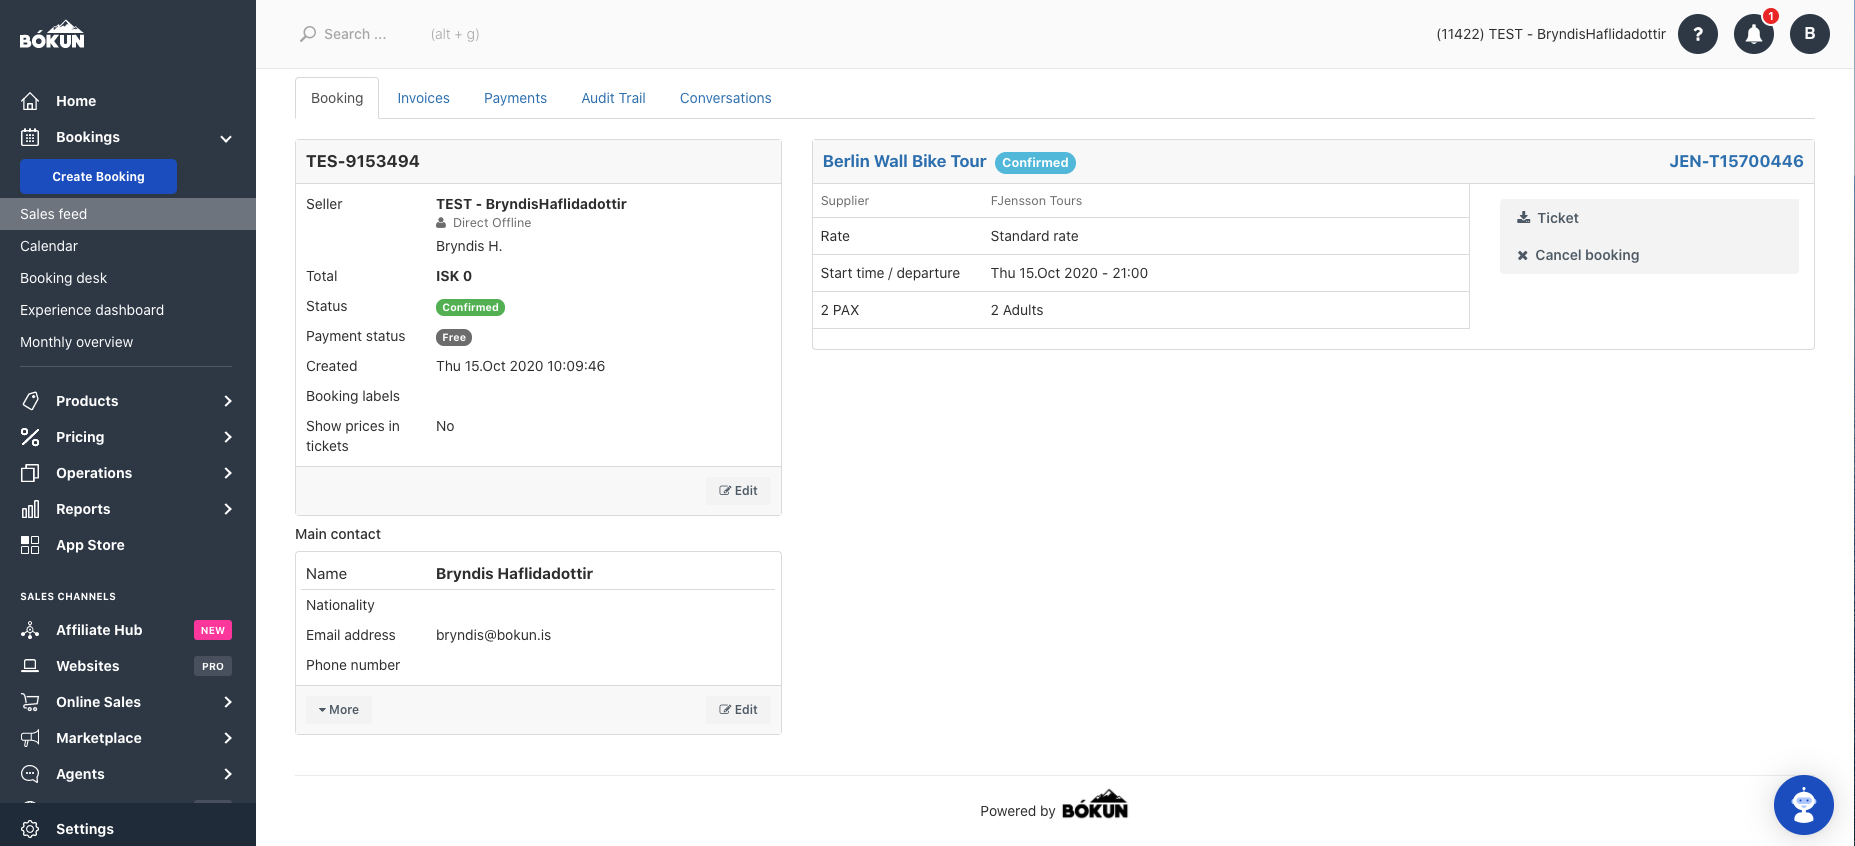Open the Home icon in sidebar
1855x846 pixels.
tap(31, 101)
